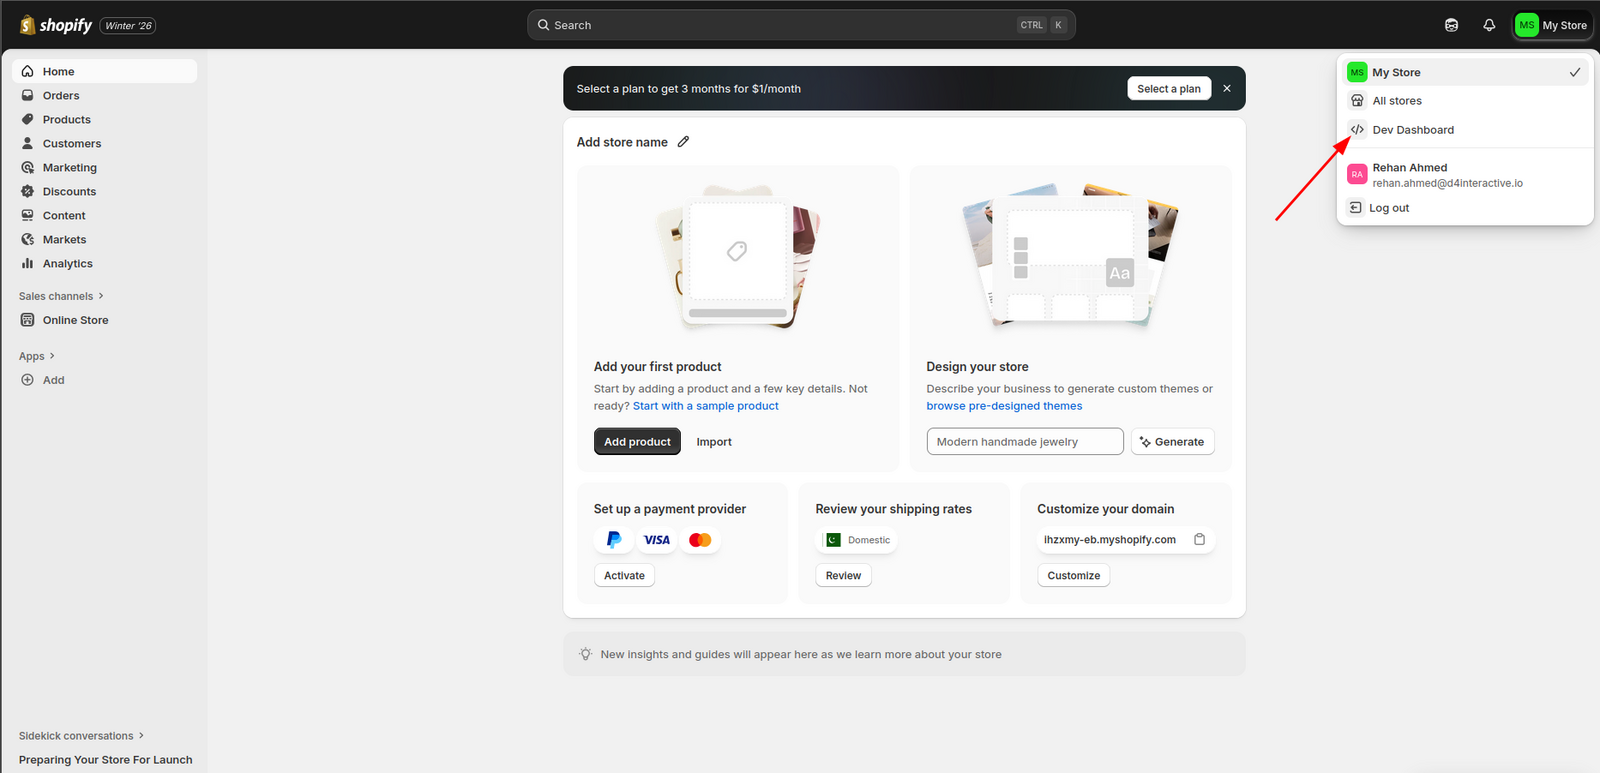Open the Start with a sample product link
The height and width of the screenshot is (773, 1600).
[705, 406]
